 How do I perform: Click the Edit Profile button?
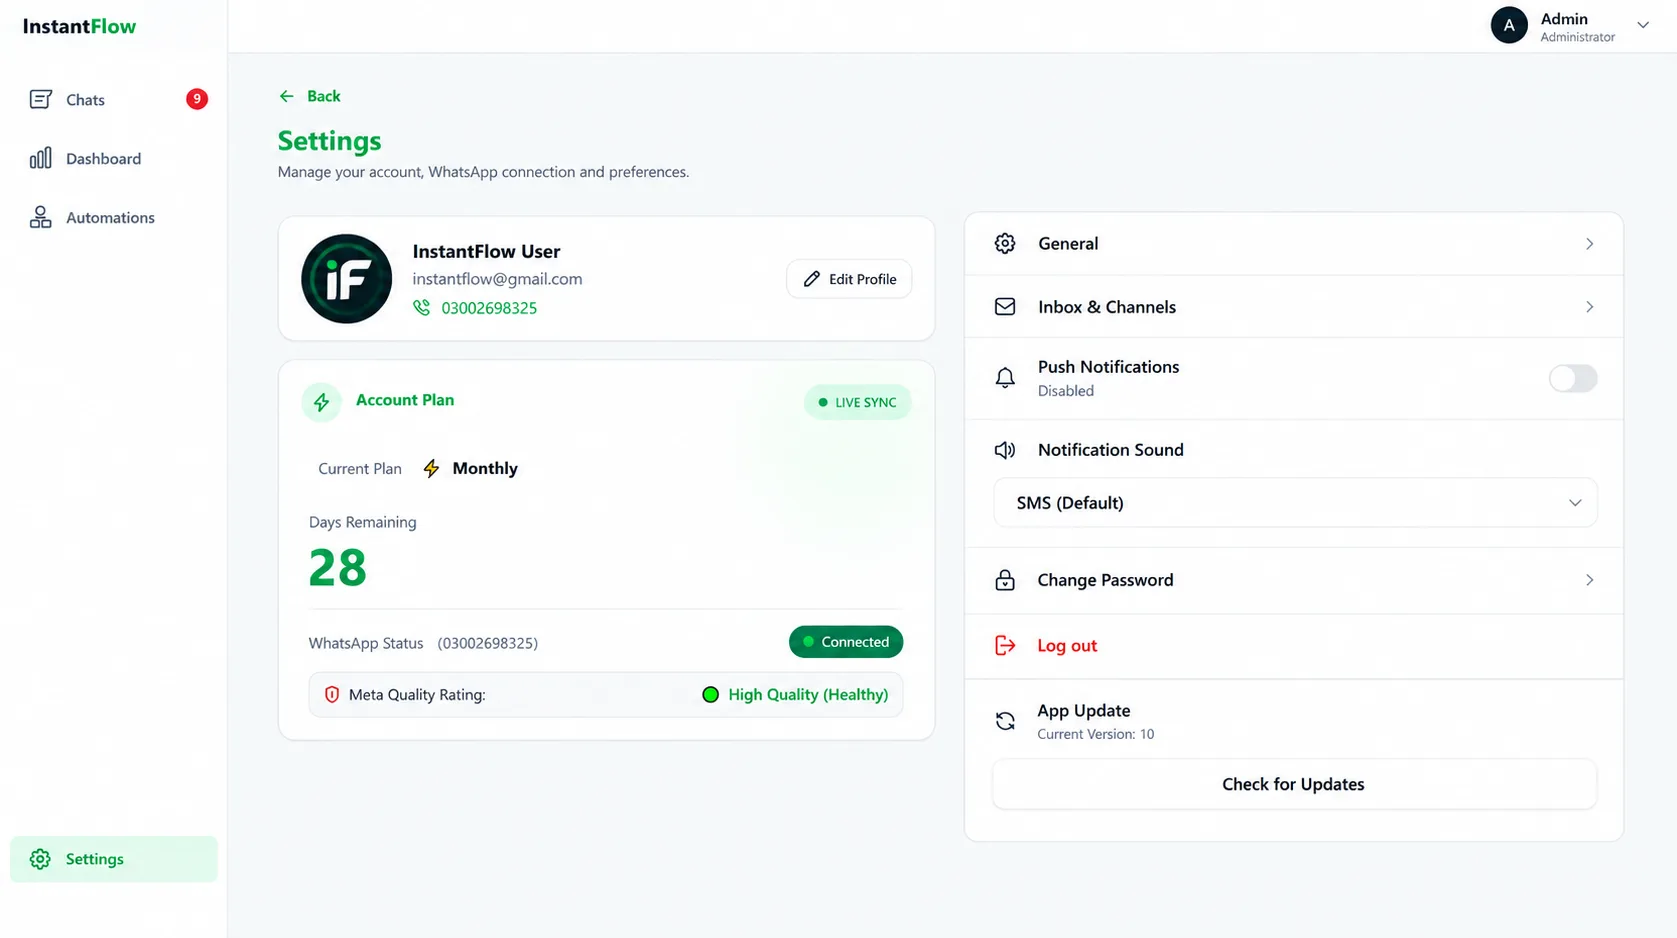(849, 279)
